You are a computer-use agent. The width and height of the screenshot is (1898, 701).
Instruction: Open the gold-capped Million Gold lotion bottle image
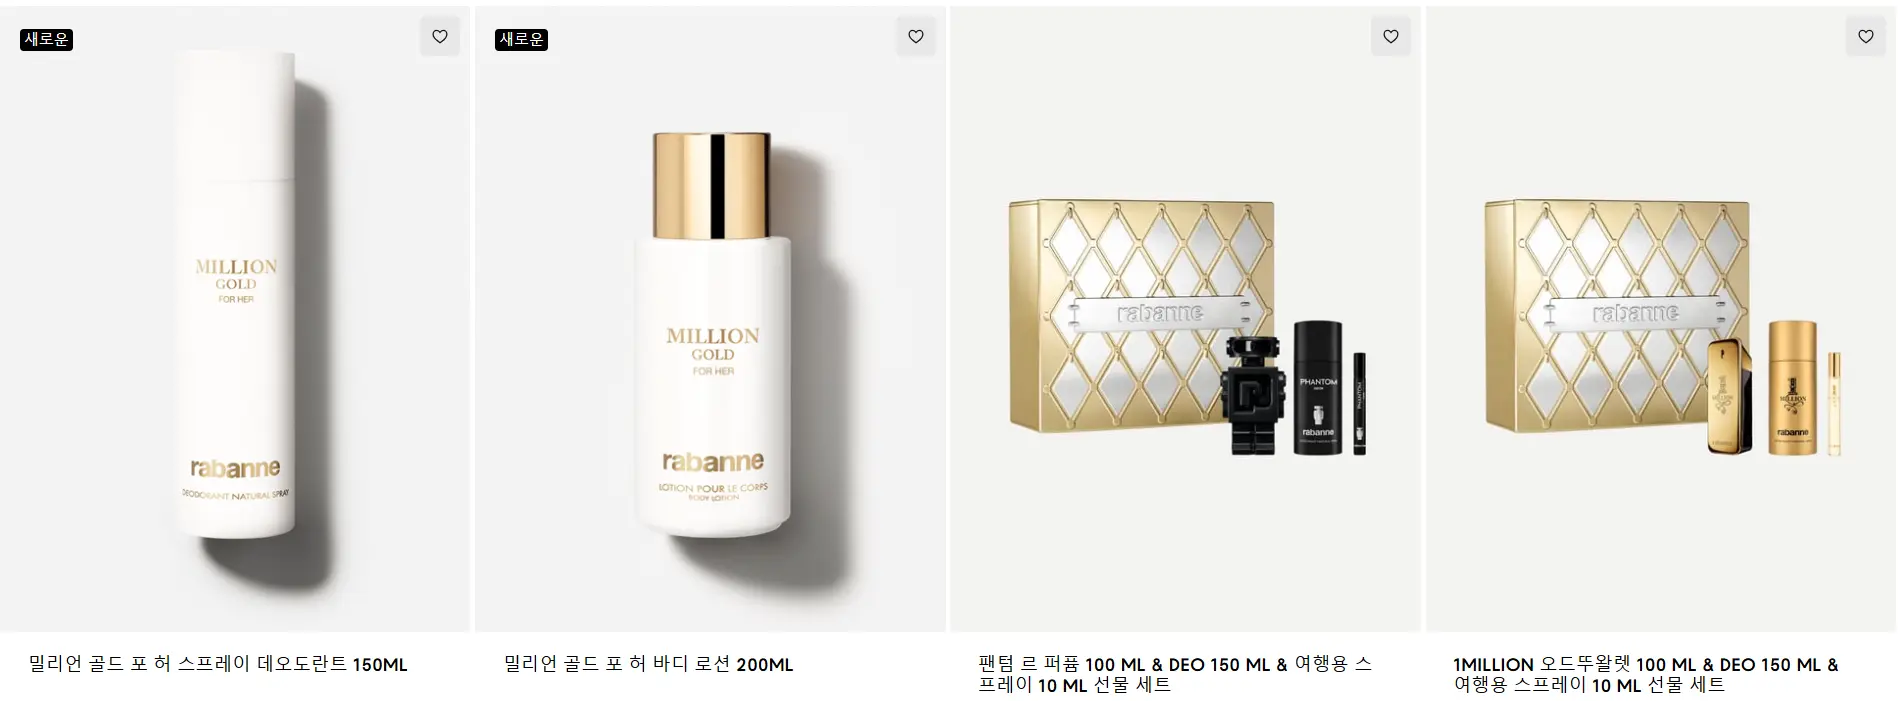click(712, 332)
